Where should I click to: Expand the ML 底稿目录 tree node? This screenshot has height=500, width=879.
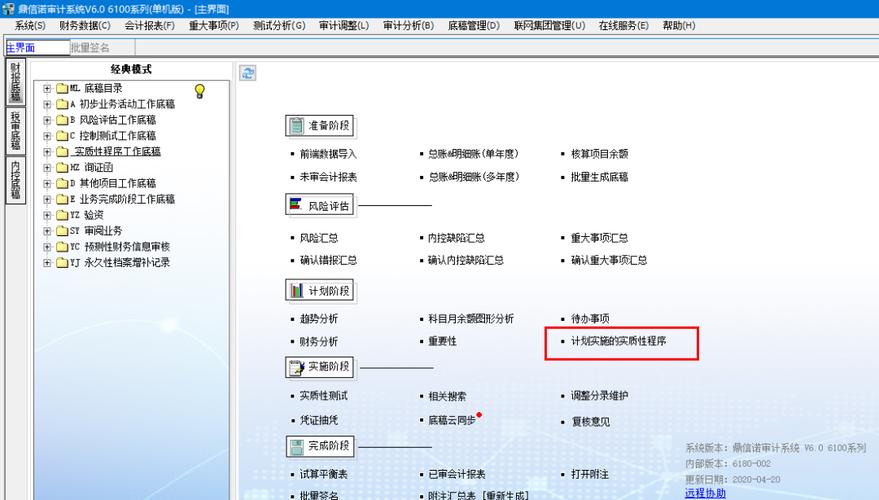[x=47, y=89]
